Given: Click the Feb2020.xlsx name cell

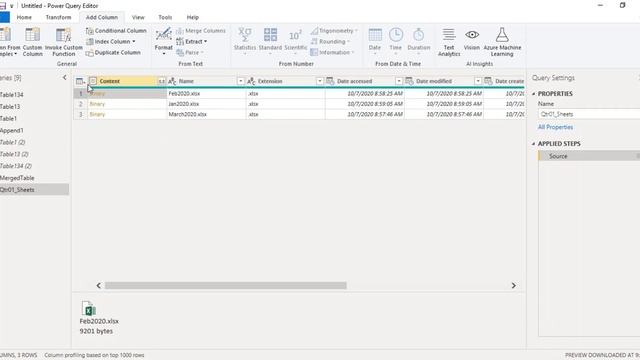Looking at the screenshot, I should [206, 93].
